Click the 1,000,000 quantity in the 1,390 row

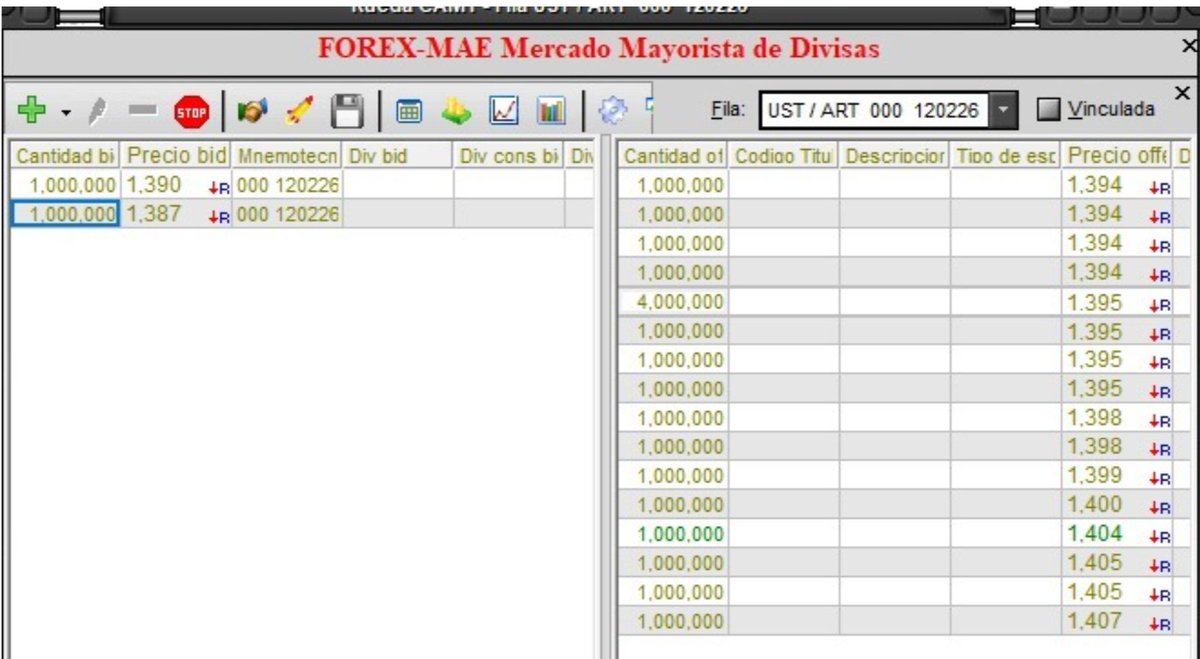(x=66, y=185)
